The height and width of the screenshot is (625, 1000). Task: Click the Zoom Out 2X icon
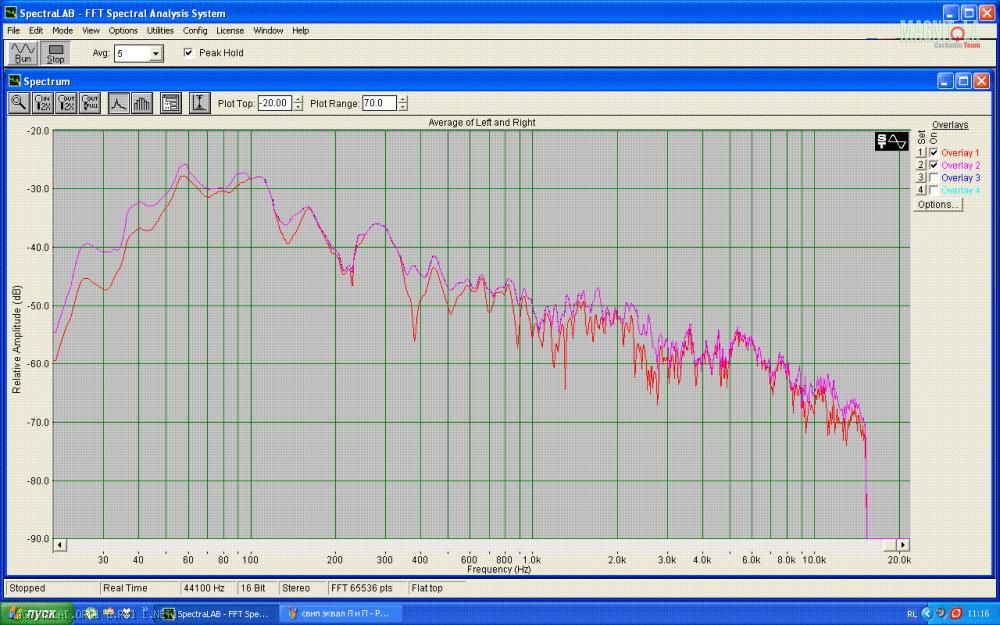pyautogui.click(x=67, y=102)
